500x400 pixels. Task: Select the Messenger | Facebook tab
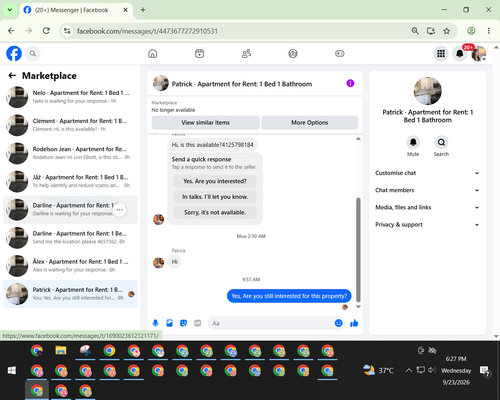pos(76,10)
